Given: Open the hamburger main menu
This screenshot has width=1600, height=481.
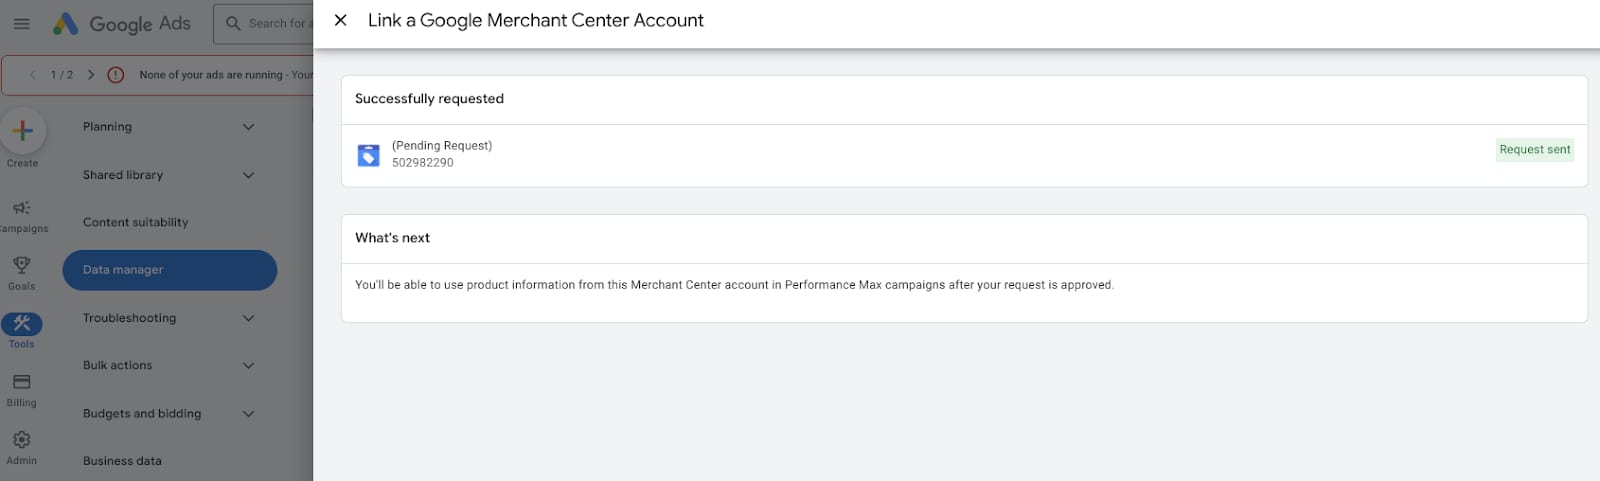Looking at the screenshot, I should [x=22, y=23].
